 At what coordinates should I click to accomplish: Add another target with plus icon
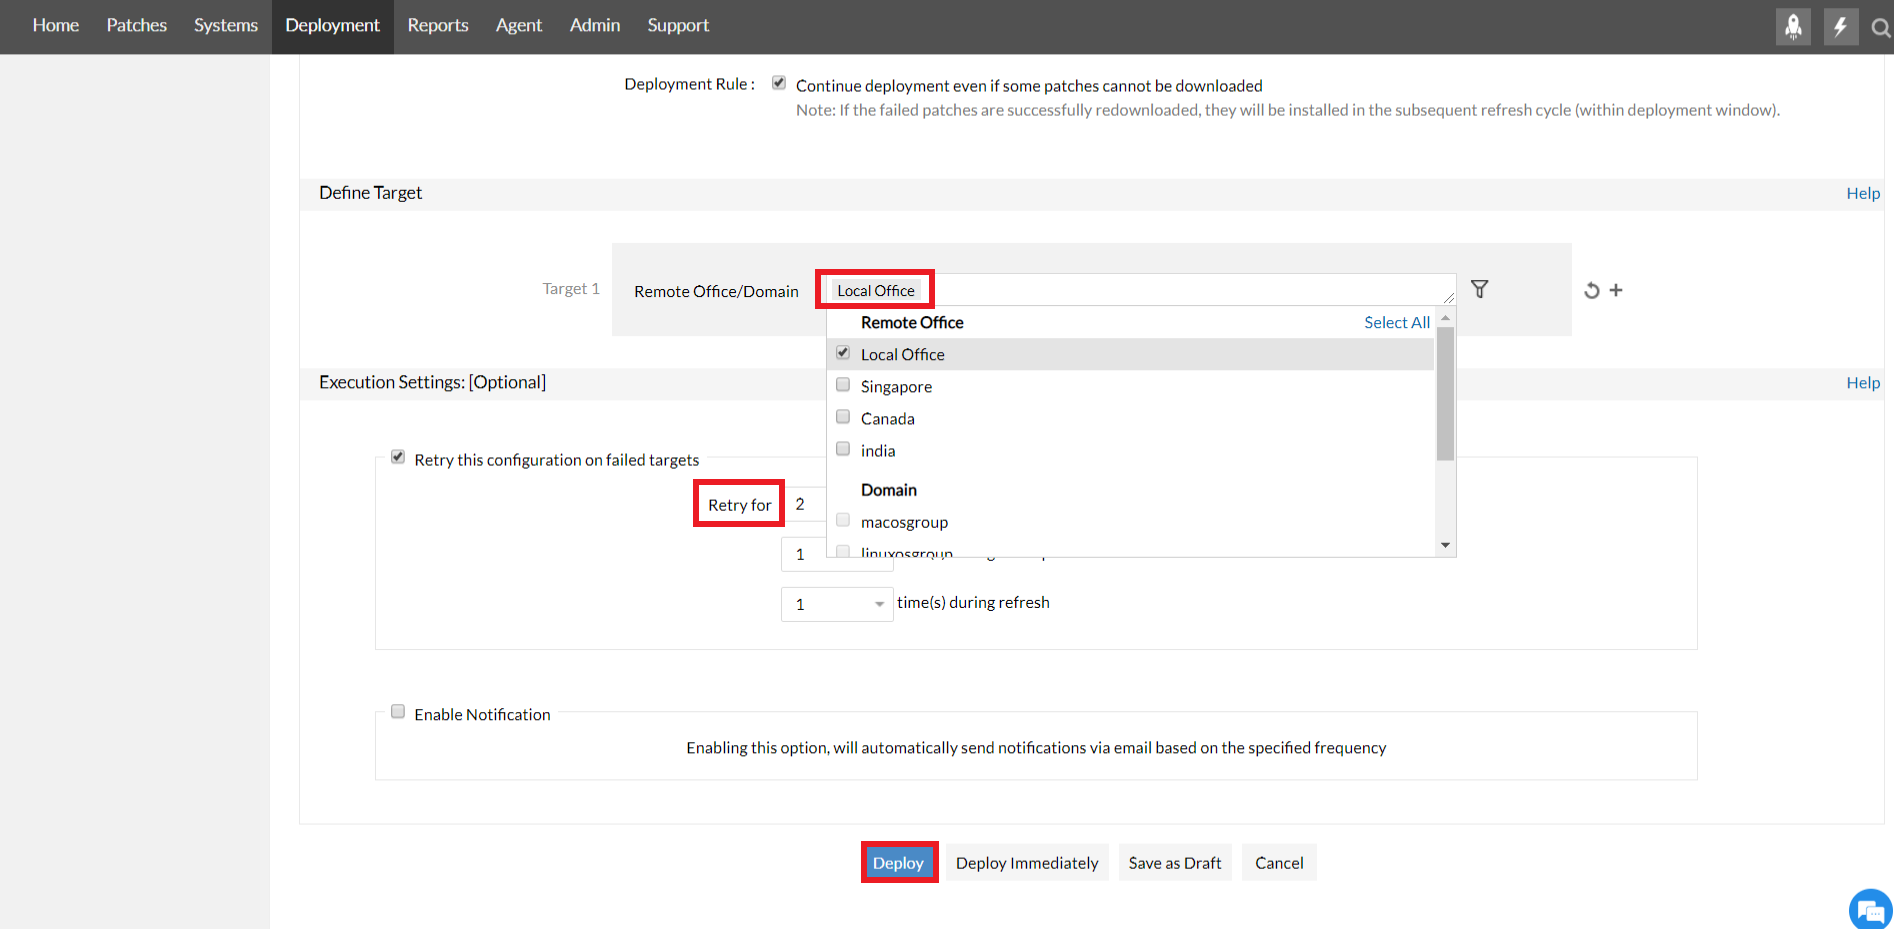coord(1616,290)
